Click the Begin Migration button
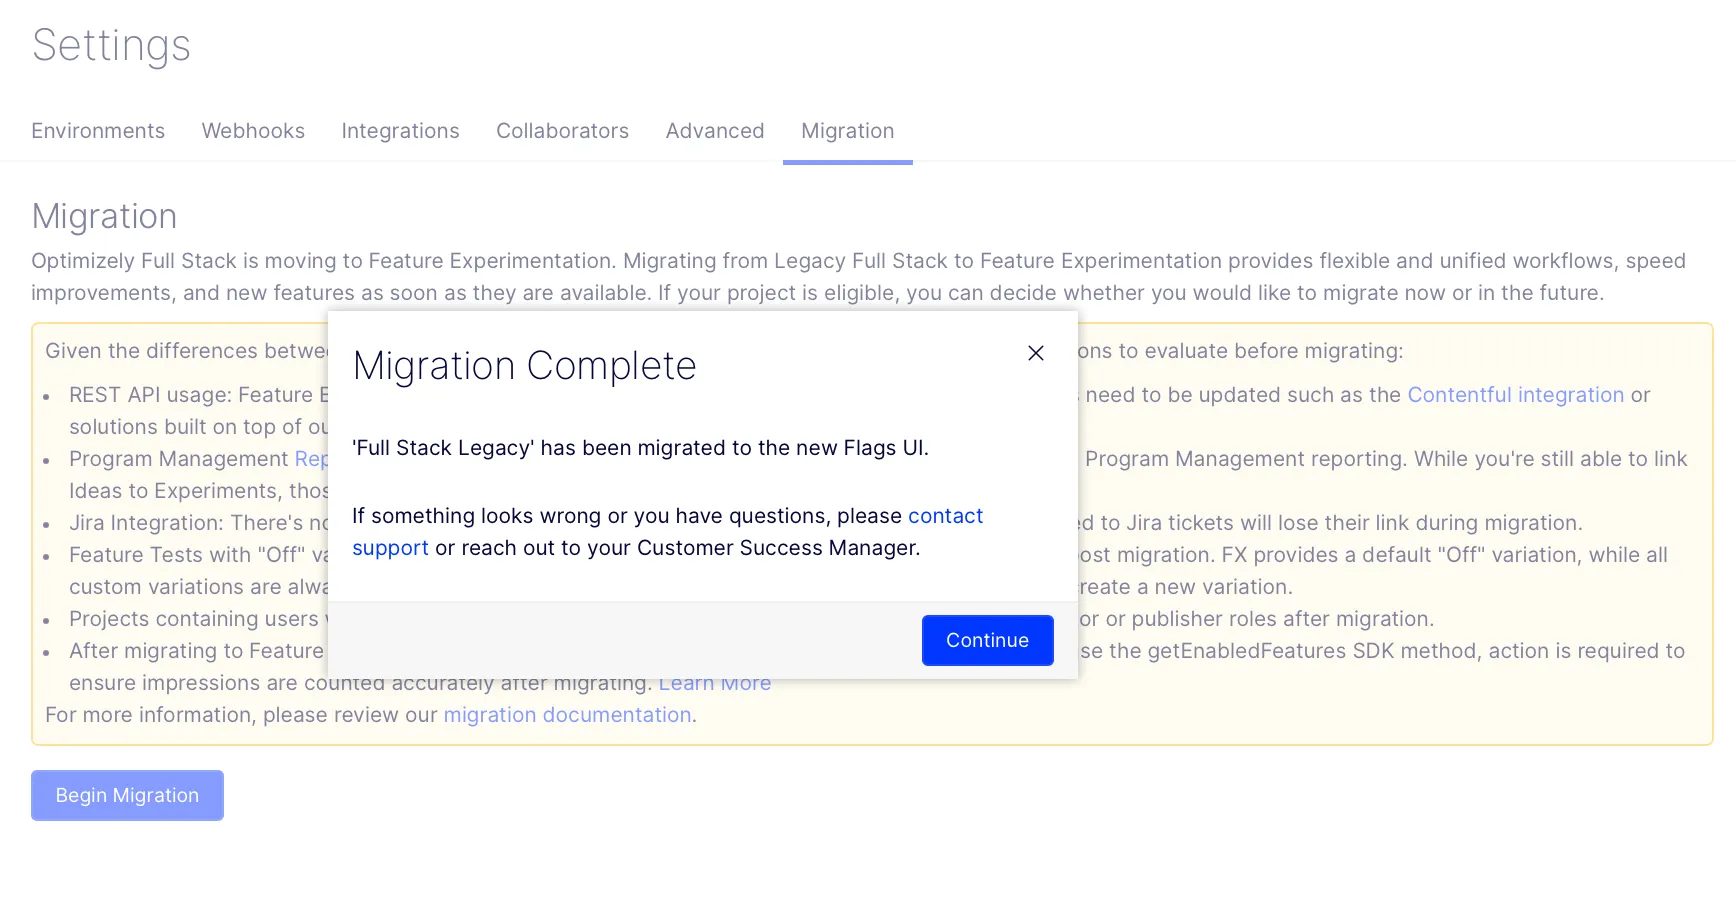Viewport: 1736px width, 916px height. pos(127,795)
